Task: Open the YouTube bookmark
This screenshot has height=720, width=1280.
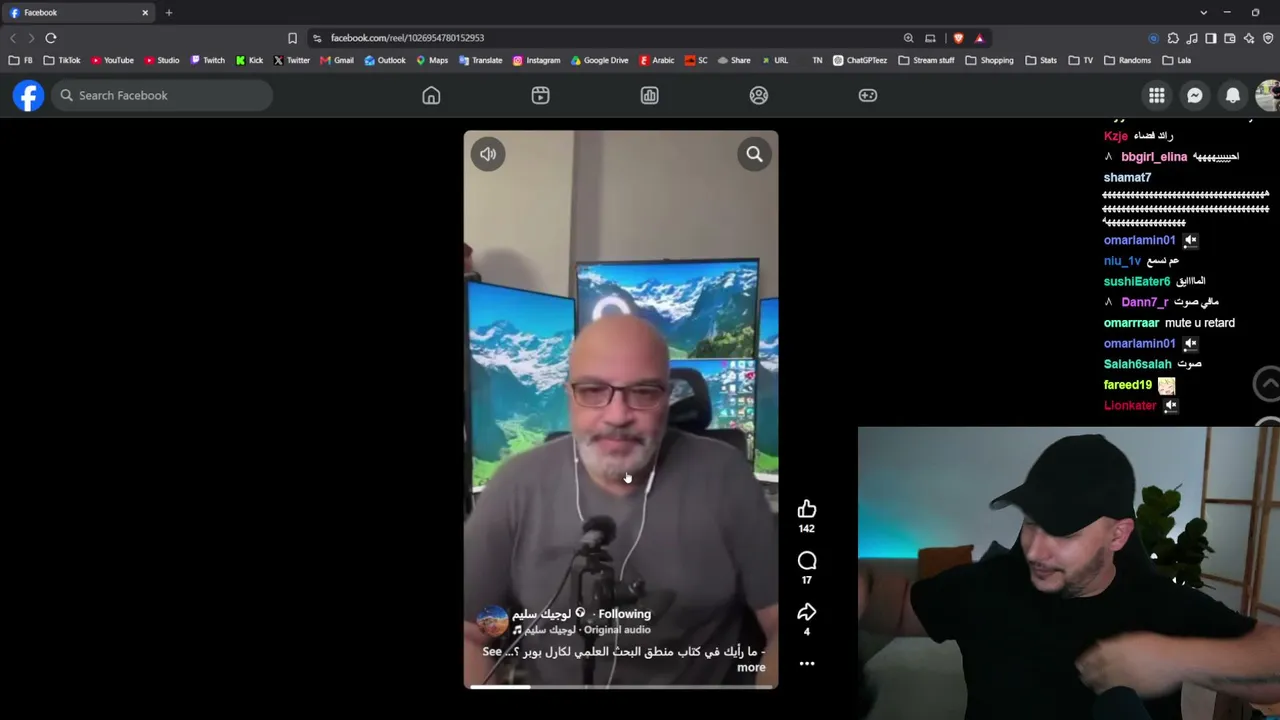Action: (112, 60)
